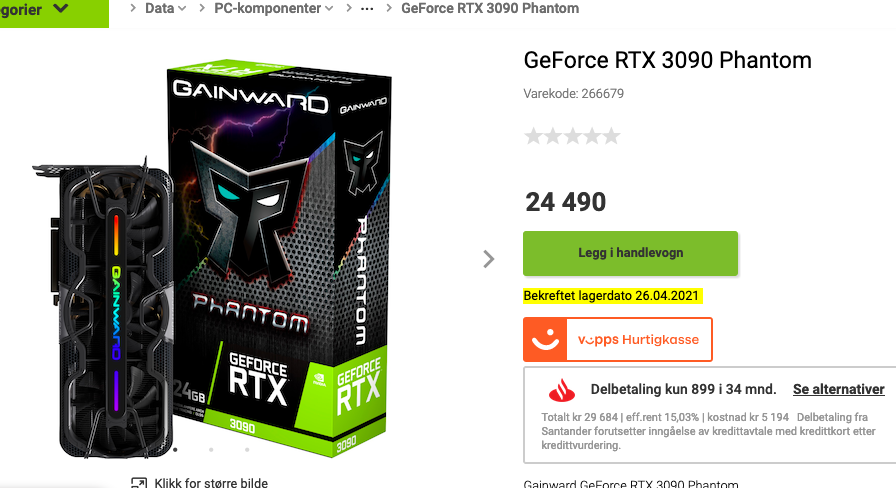Select the third image carousel dot

click(x=247, y=450)
